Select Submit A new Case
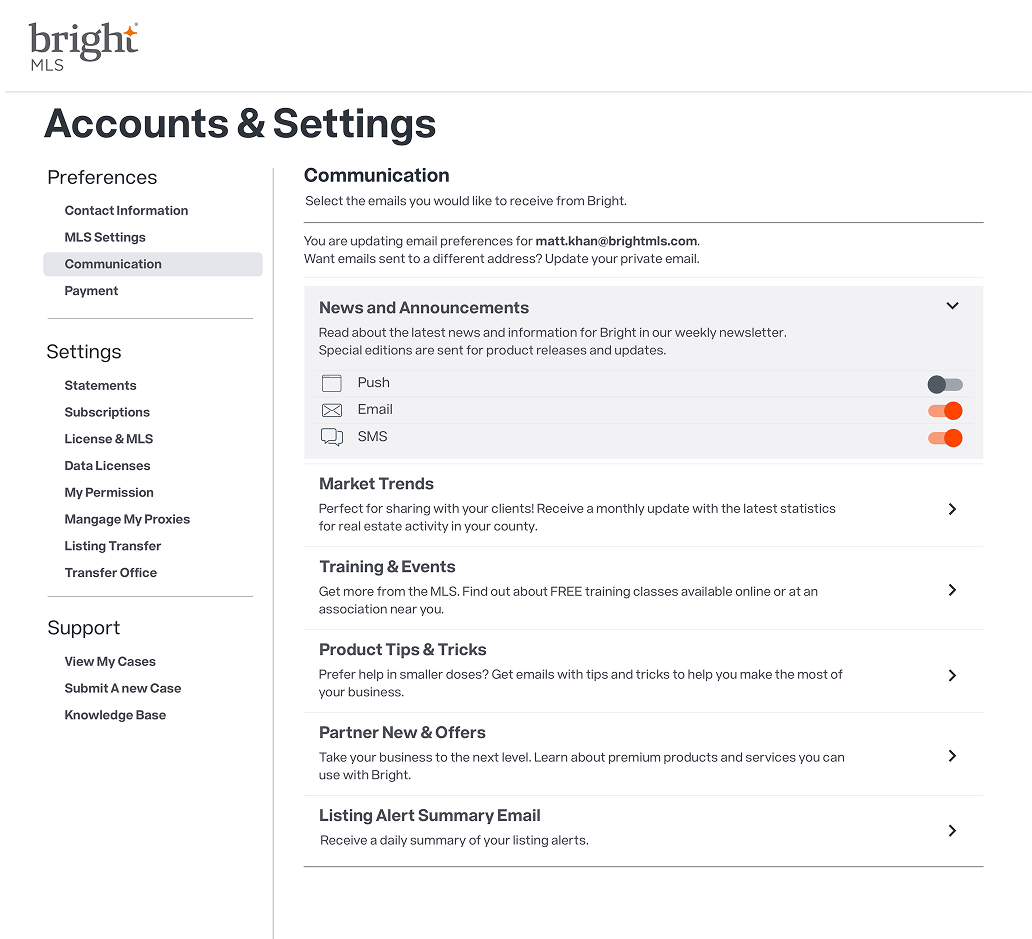 point(123,688)
